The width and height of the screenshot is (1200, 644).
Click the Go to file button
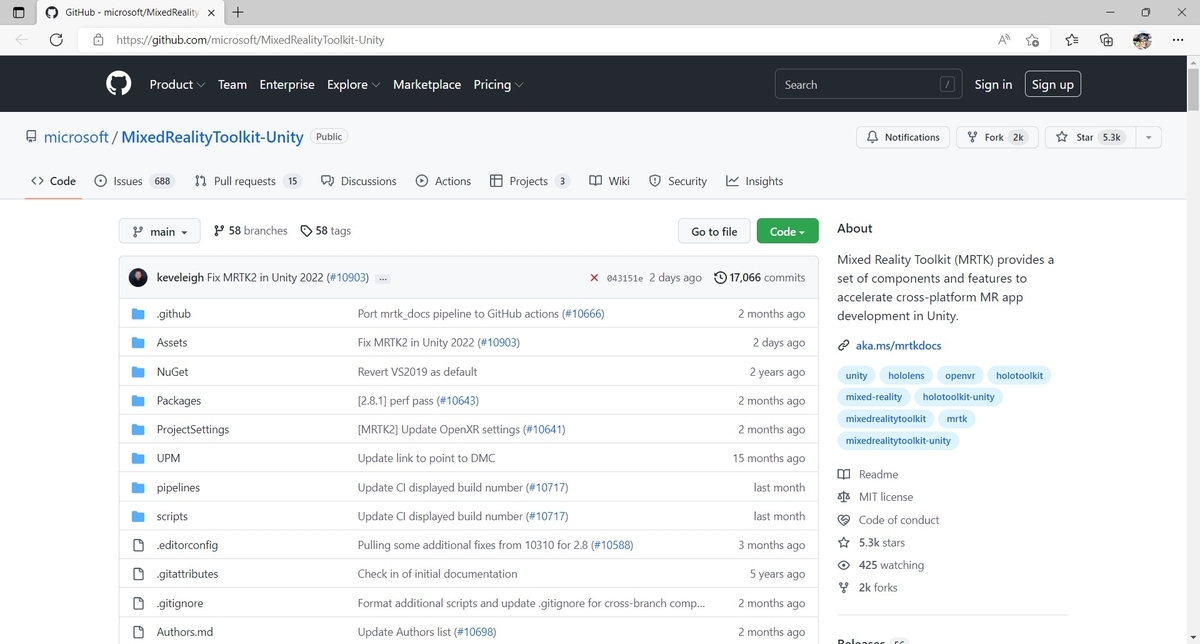714,231
